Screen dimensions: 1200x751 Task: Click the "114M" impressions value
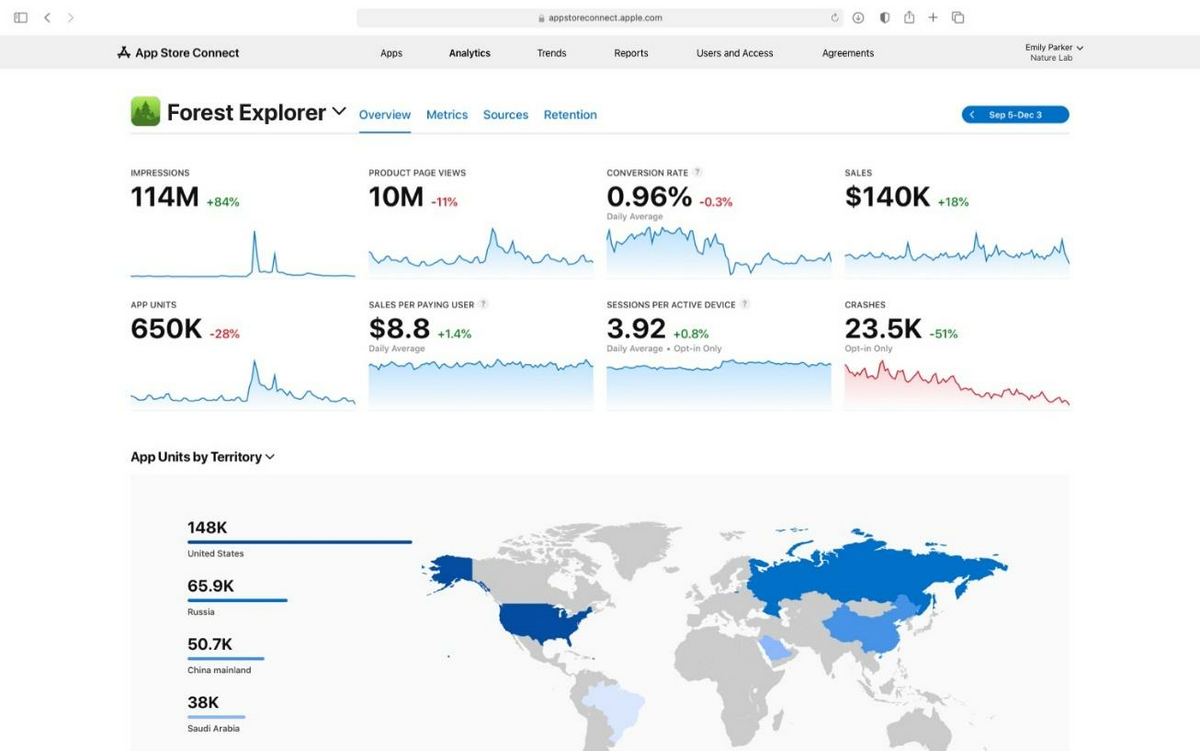click(x=165, y=197)
